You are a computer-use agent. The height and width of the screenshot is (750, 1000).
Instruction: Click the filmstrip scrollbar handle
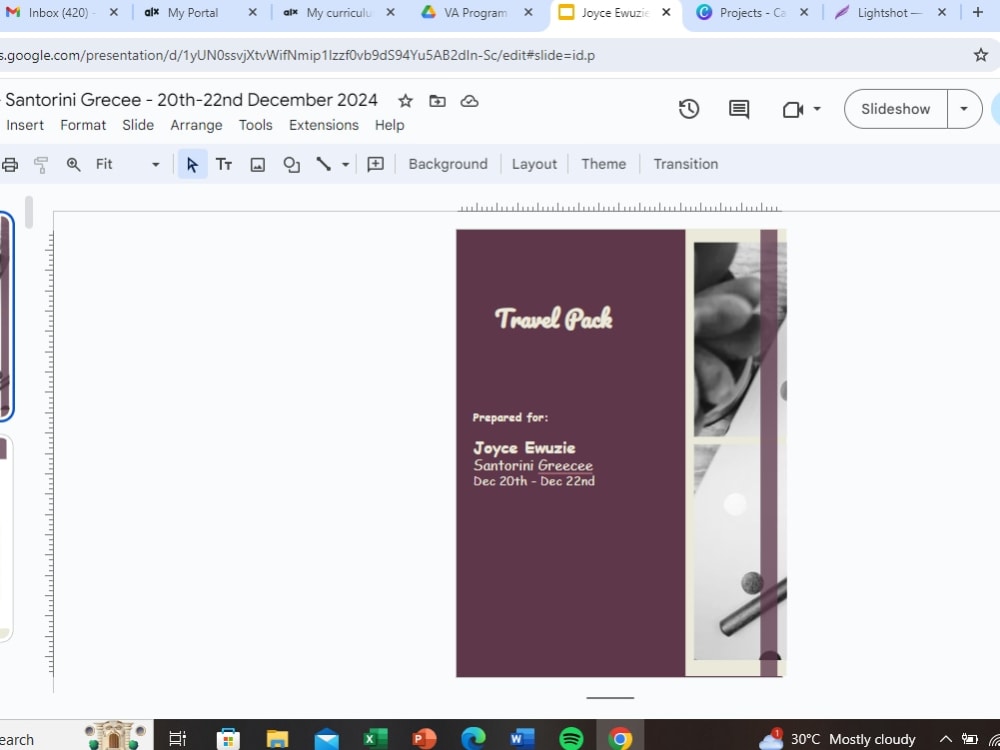point(29,212)
